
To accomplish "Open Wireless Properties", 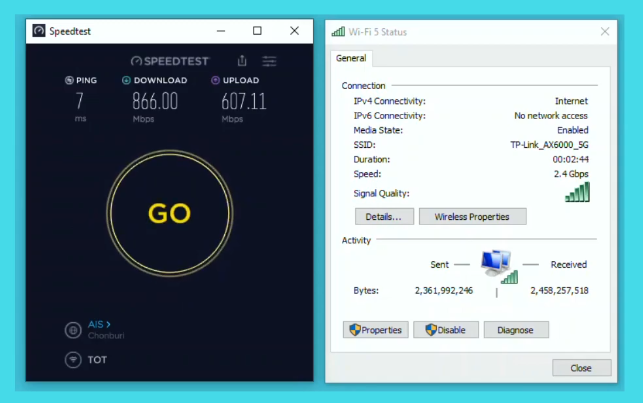I will 472,216.
